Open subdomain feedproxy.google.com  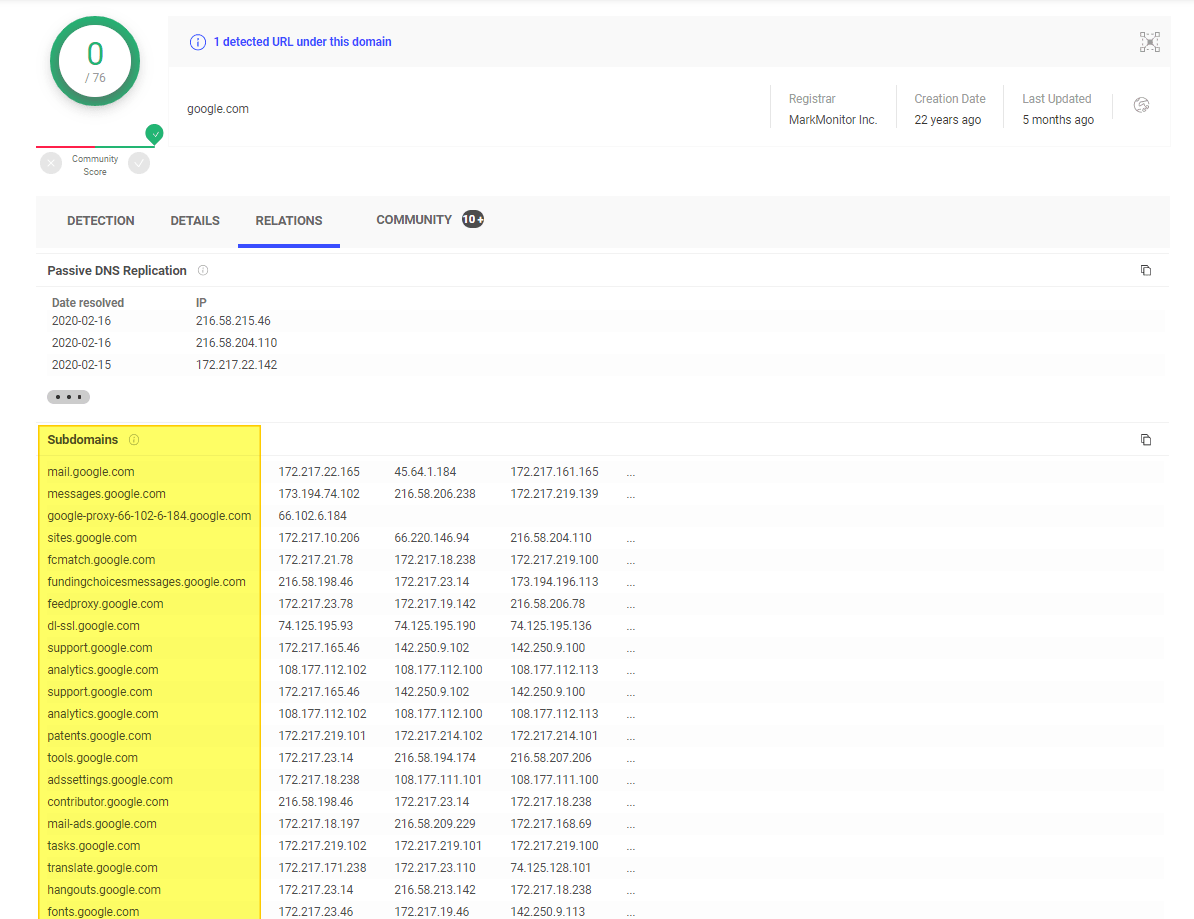click(x=105, y=604)
